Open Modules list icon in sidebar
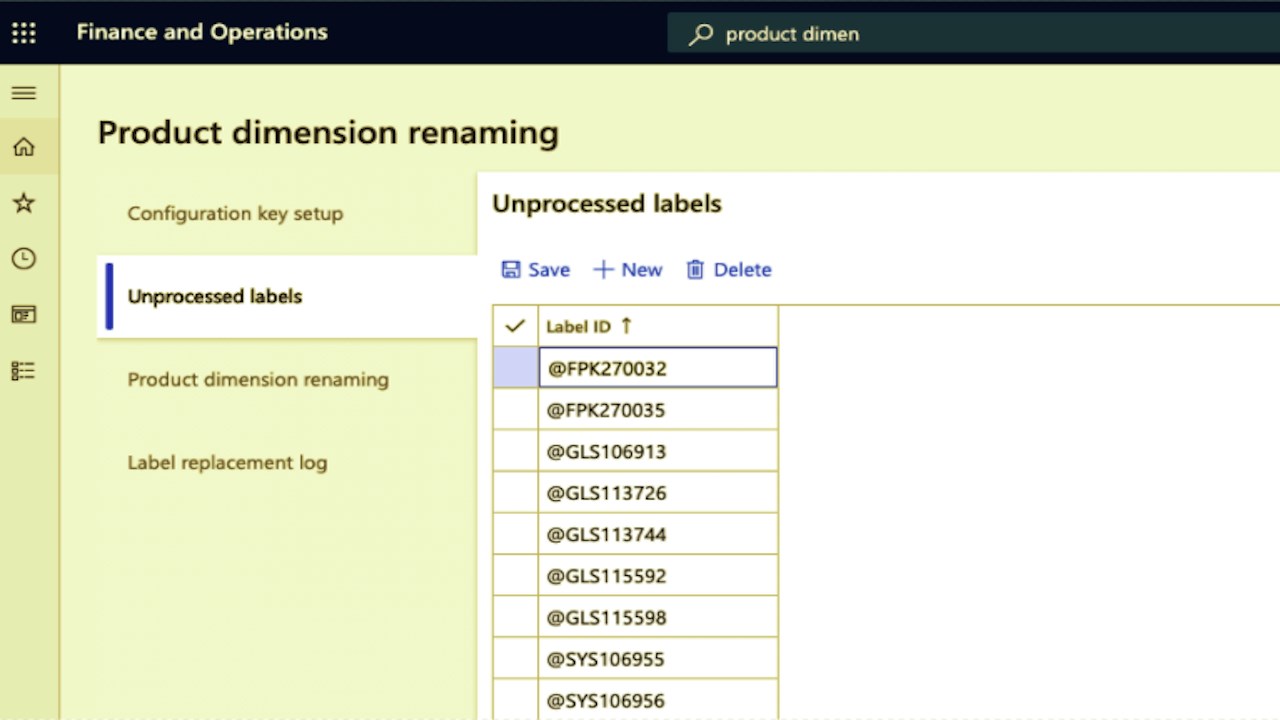Viewport: 1280px width, 720px height. [24, 371]
